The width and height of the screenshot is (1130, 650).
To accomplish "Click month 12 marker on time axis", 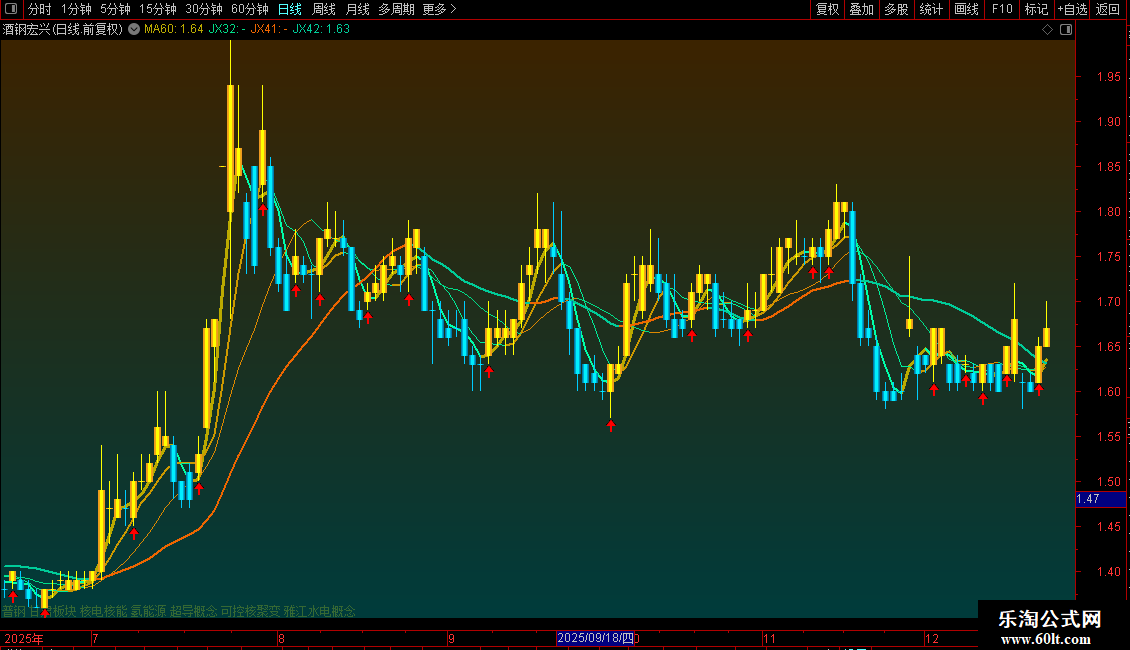I will pyautogui.click(x=932, y=638).
